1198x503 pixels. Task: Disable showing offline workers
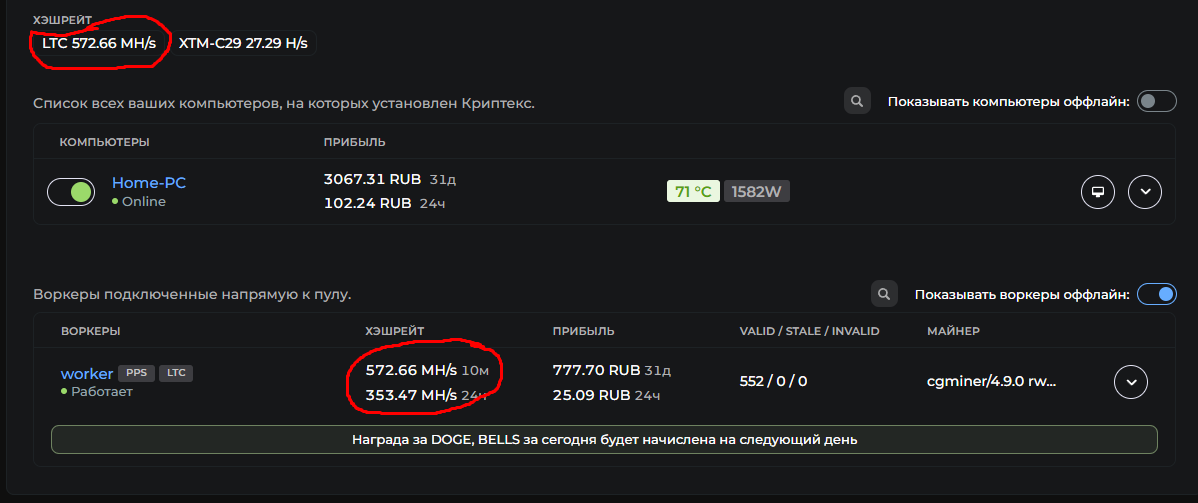coord(1156,294)
